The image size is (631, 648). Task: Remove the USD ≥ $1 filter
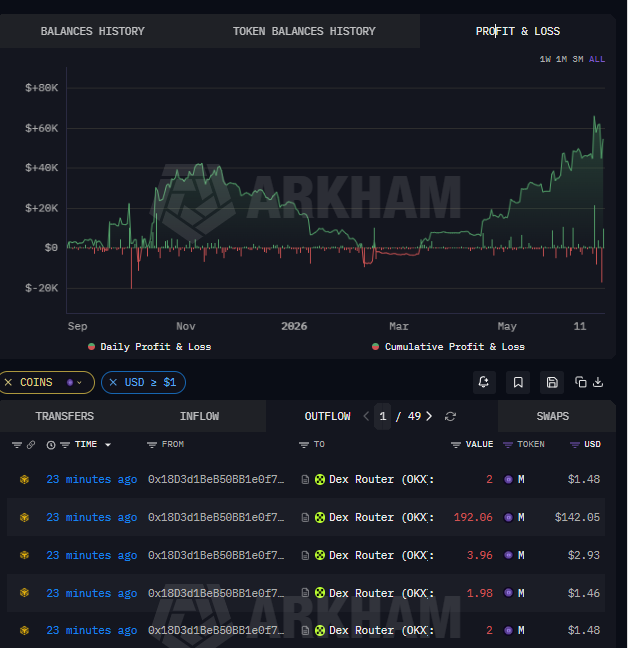coord(113,382)
